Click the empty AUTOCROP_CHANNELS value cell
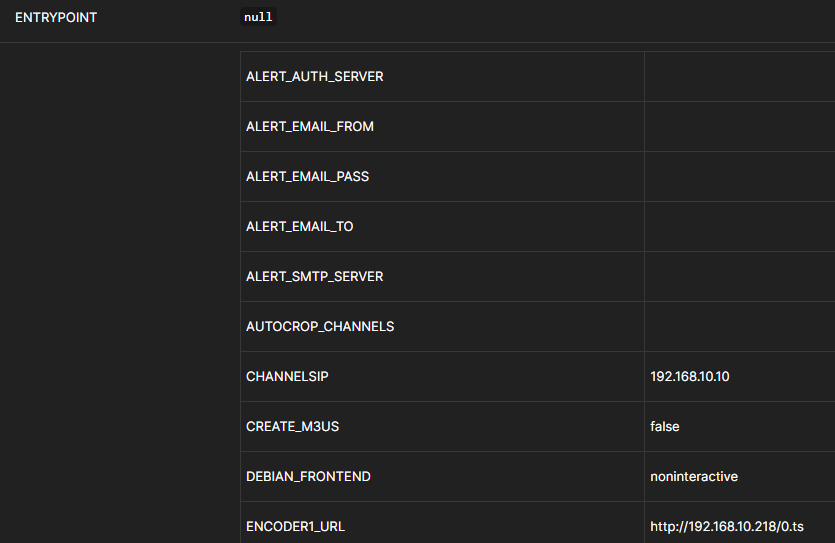This screenshot has width=835, height=543. (x=739, y=327)
